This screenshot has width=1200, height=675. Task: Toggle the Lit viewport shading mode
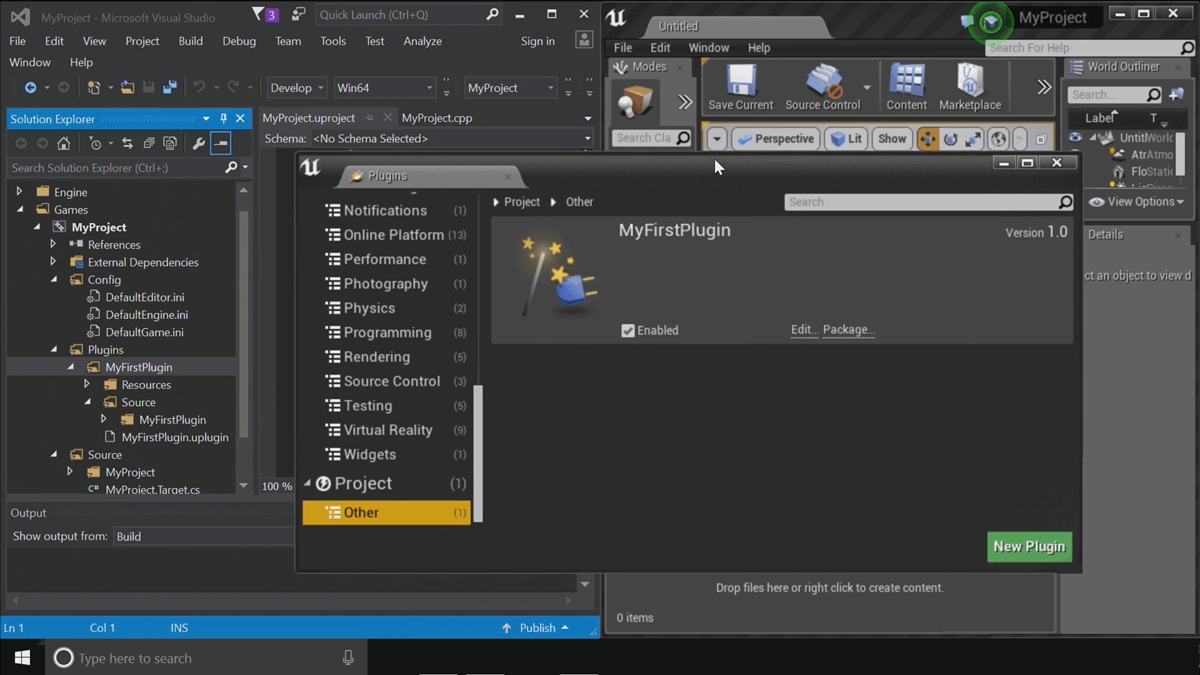click(x=846, y=138)
